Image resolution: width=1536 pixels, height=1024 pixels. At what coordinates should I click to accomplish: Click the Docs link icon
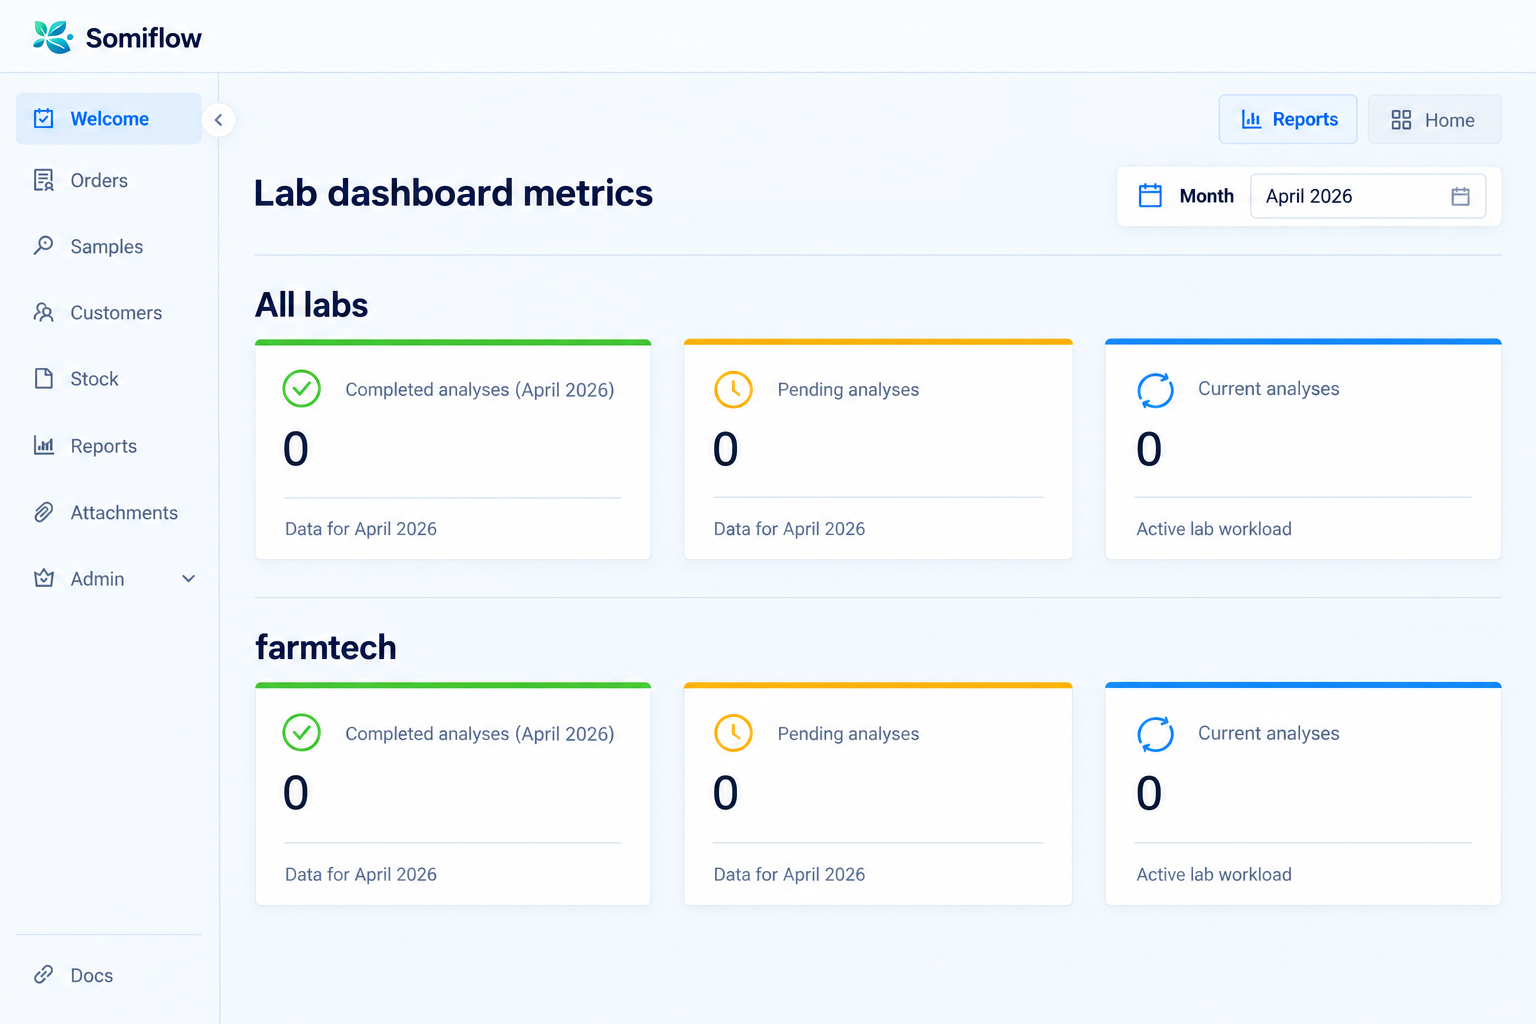[44, 975]
